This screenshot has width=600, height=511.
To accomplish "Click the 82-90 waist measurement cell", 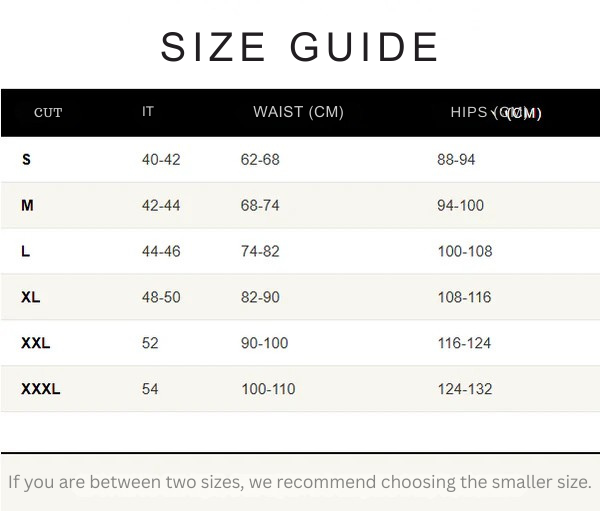I will (260, 297).
